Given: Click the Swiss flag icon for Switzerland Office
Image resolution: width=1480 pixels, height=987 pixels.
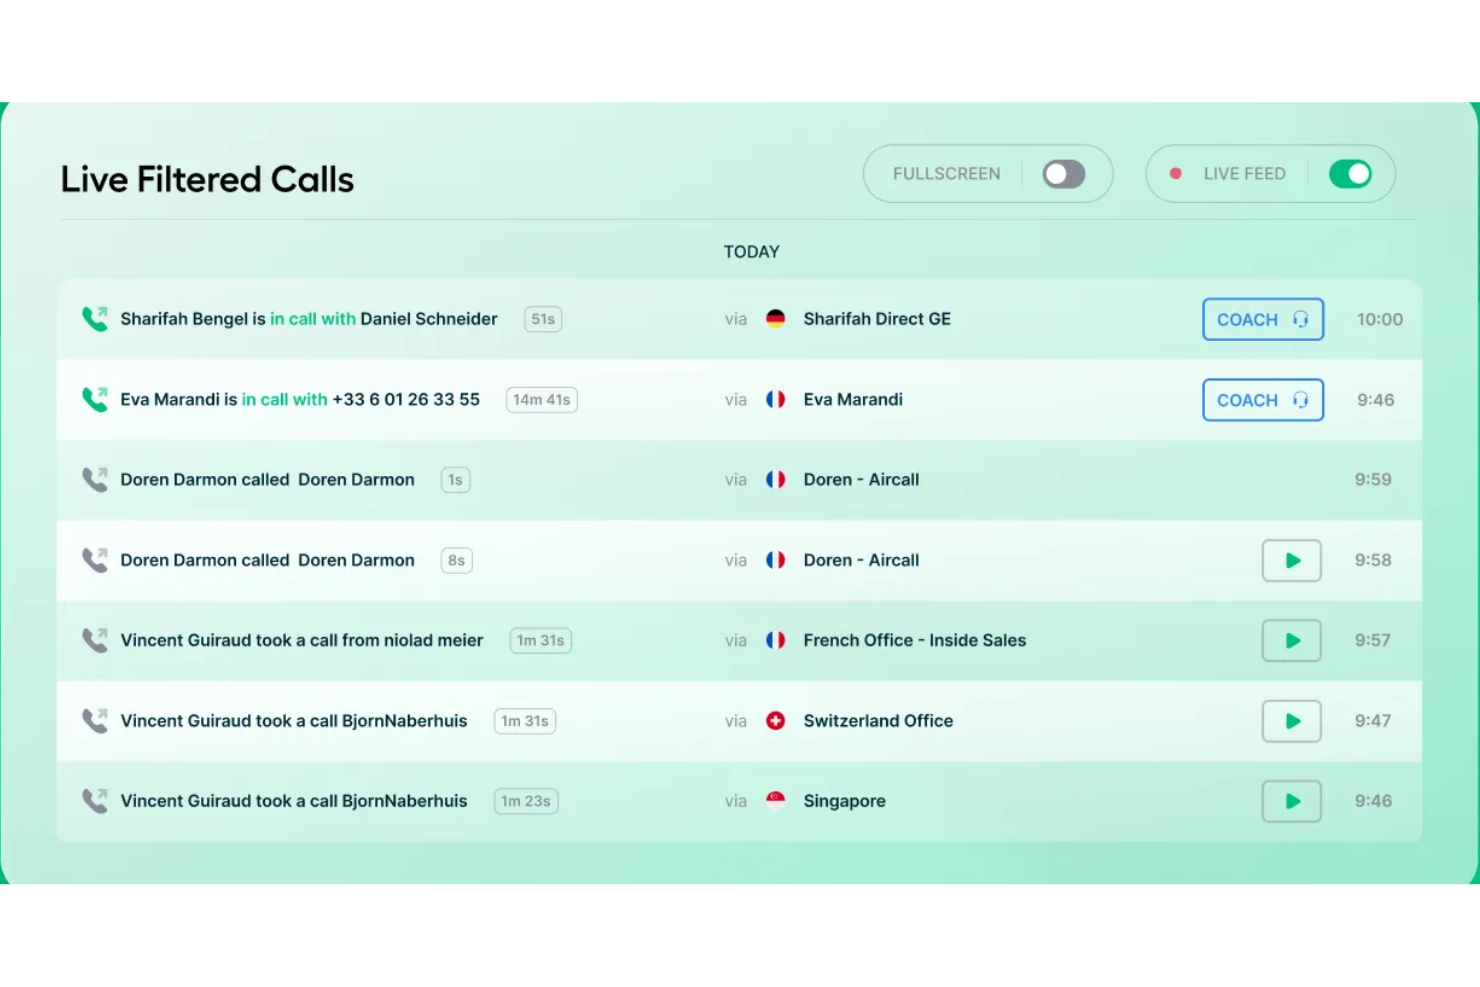Looking at the screenshot, I should [776, 720].
